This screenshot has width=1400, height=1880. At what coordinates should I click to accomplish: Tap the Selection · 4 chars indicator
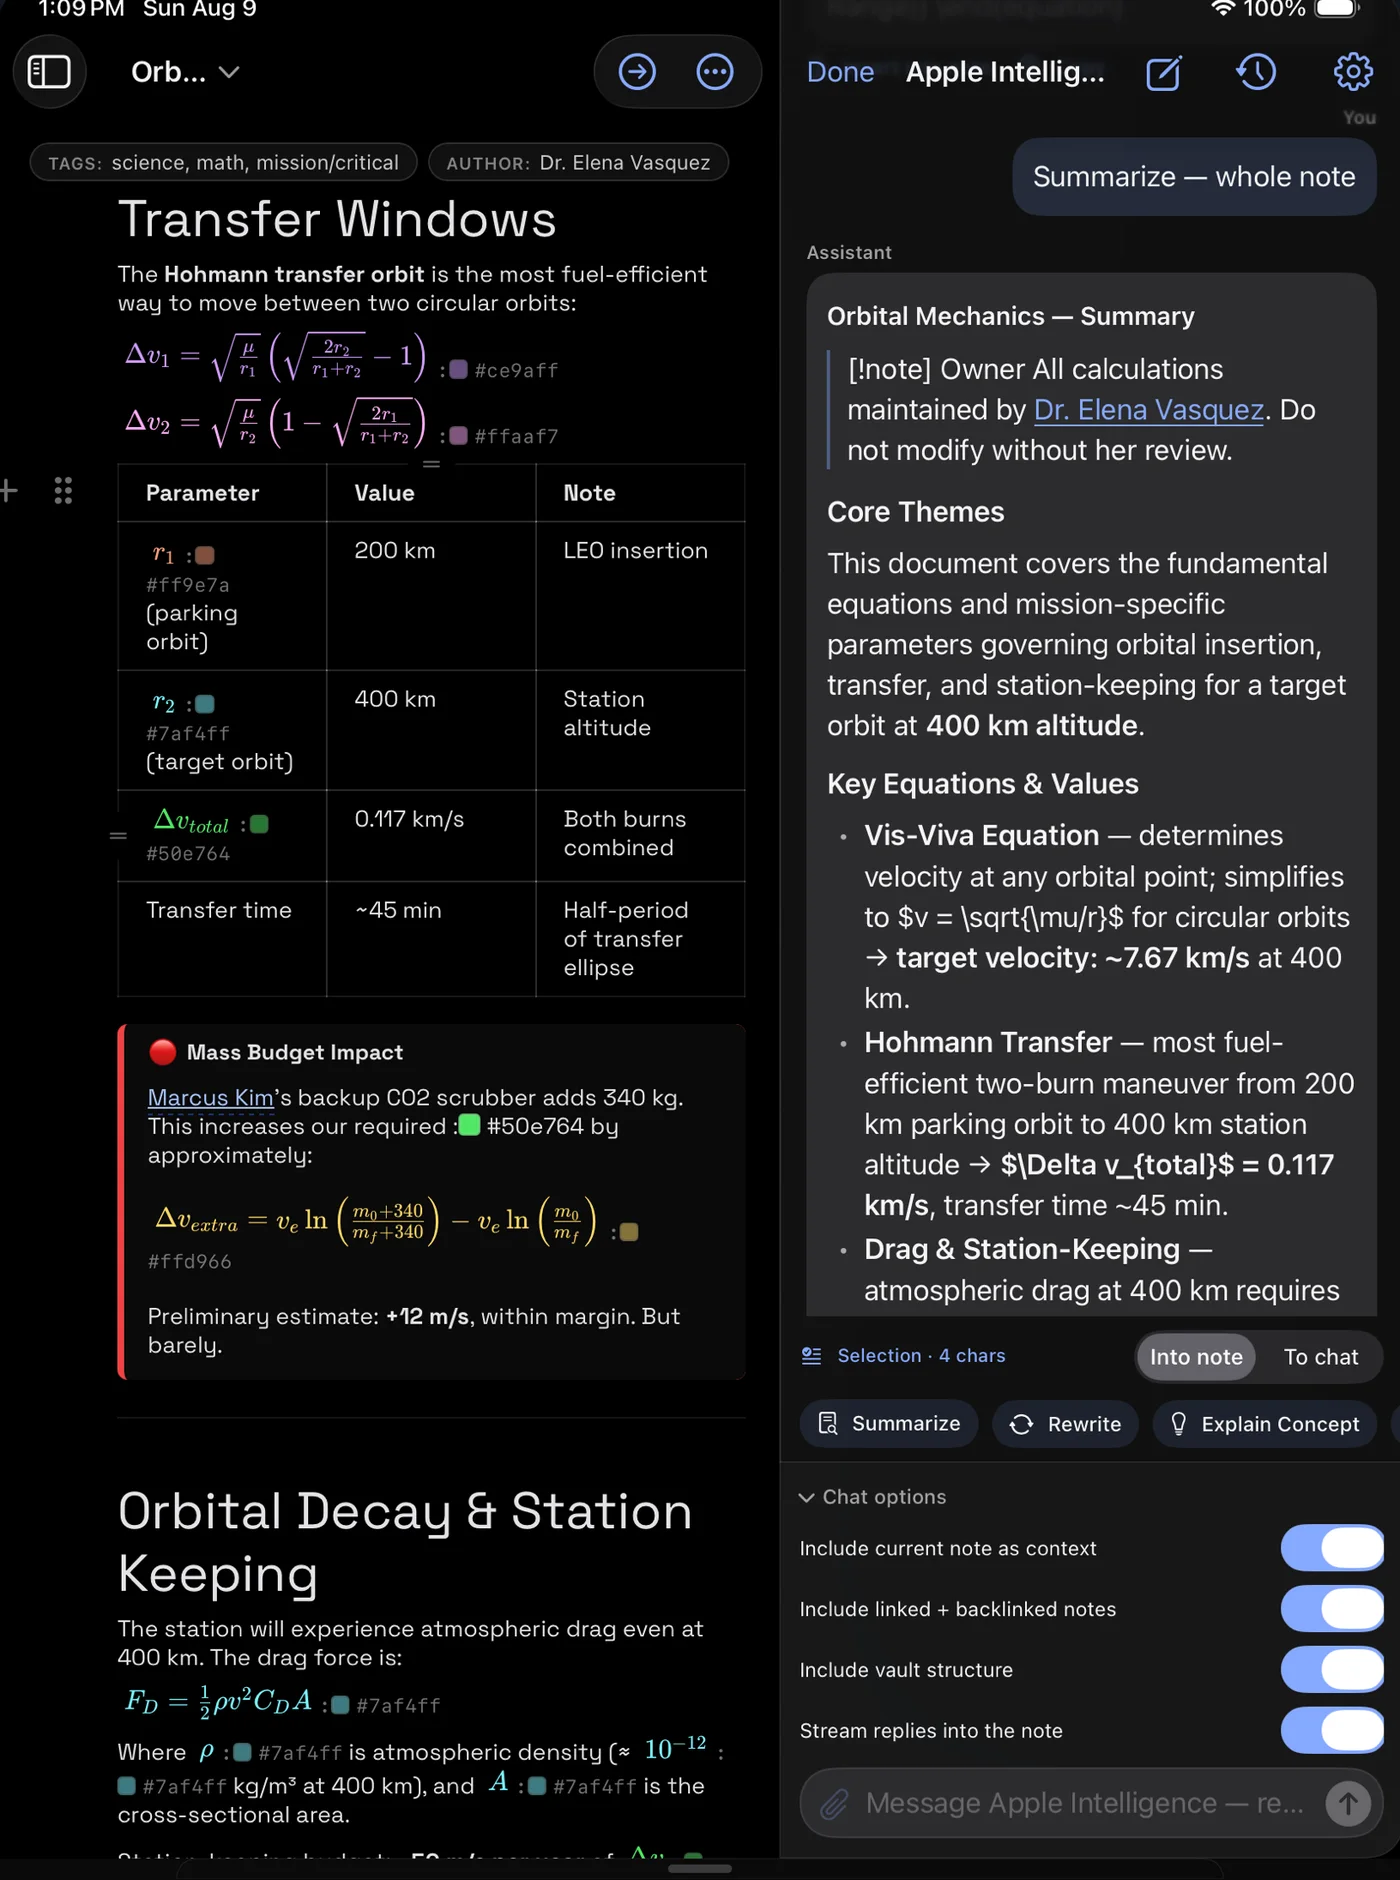921,1356
